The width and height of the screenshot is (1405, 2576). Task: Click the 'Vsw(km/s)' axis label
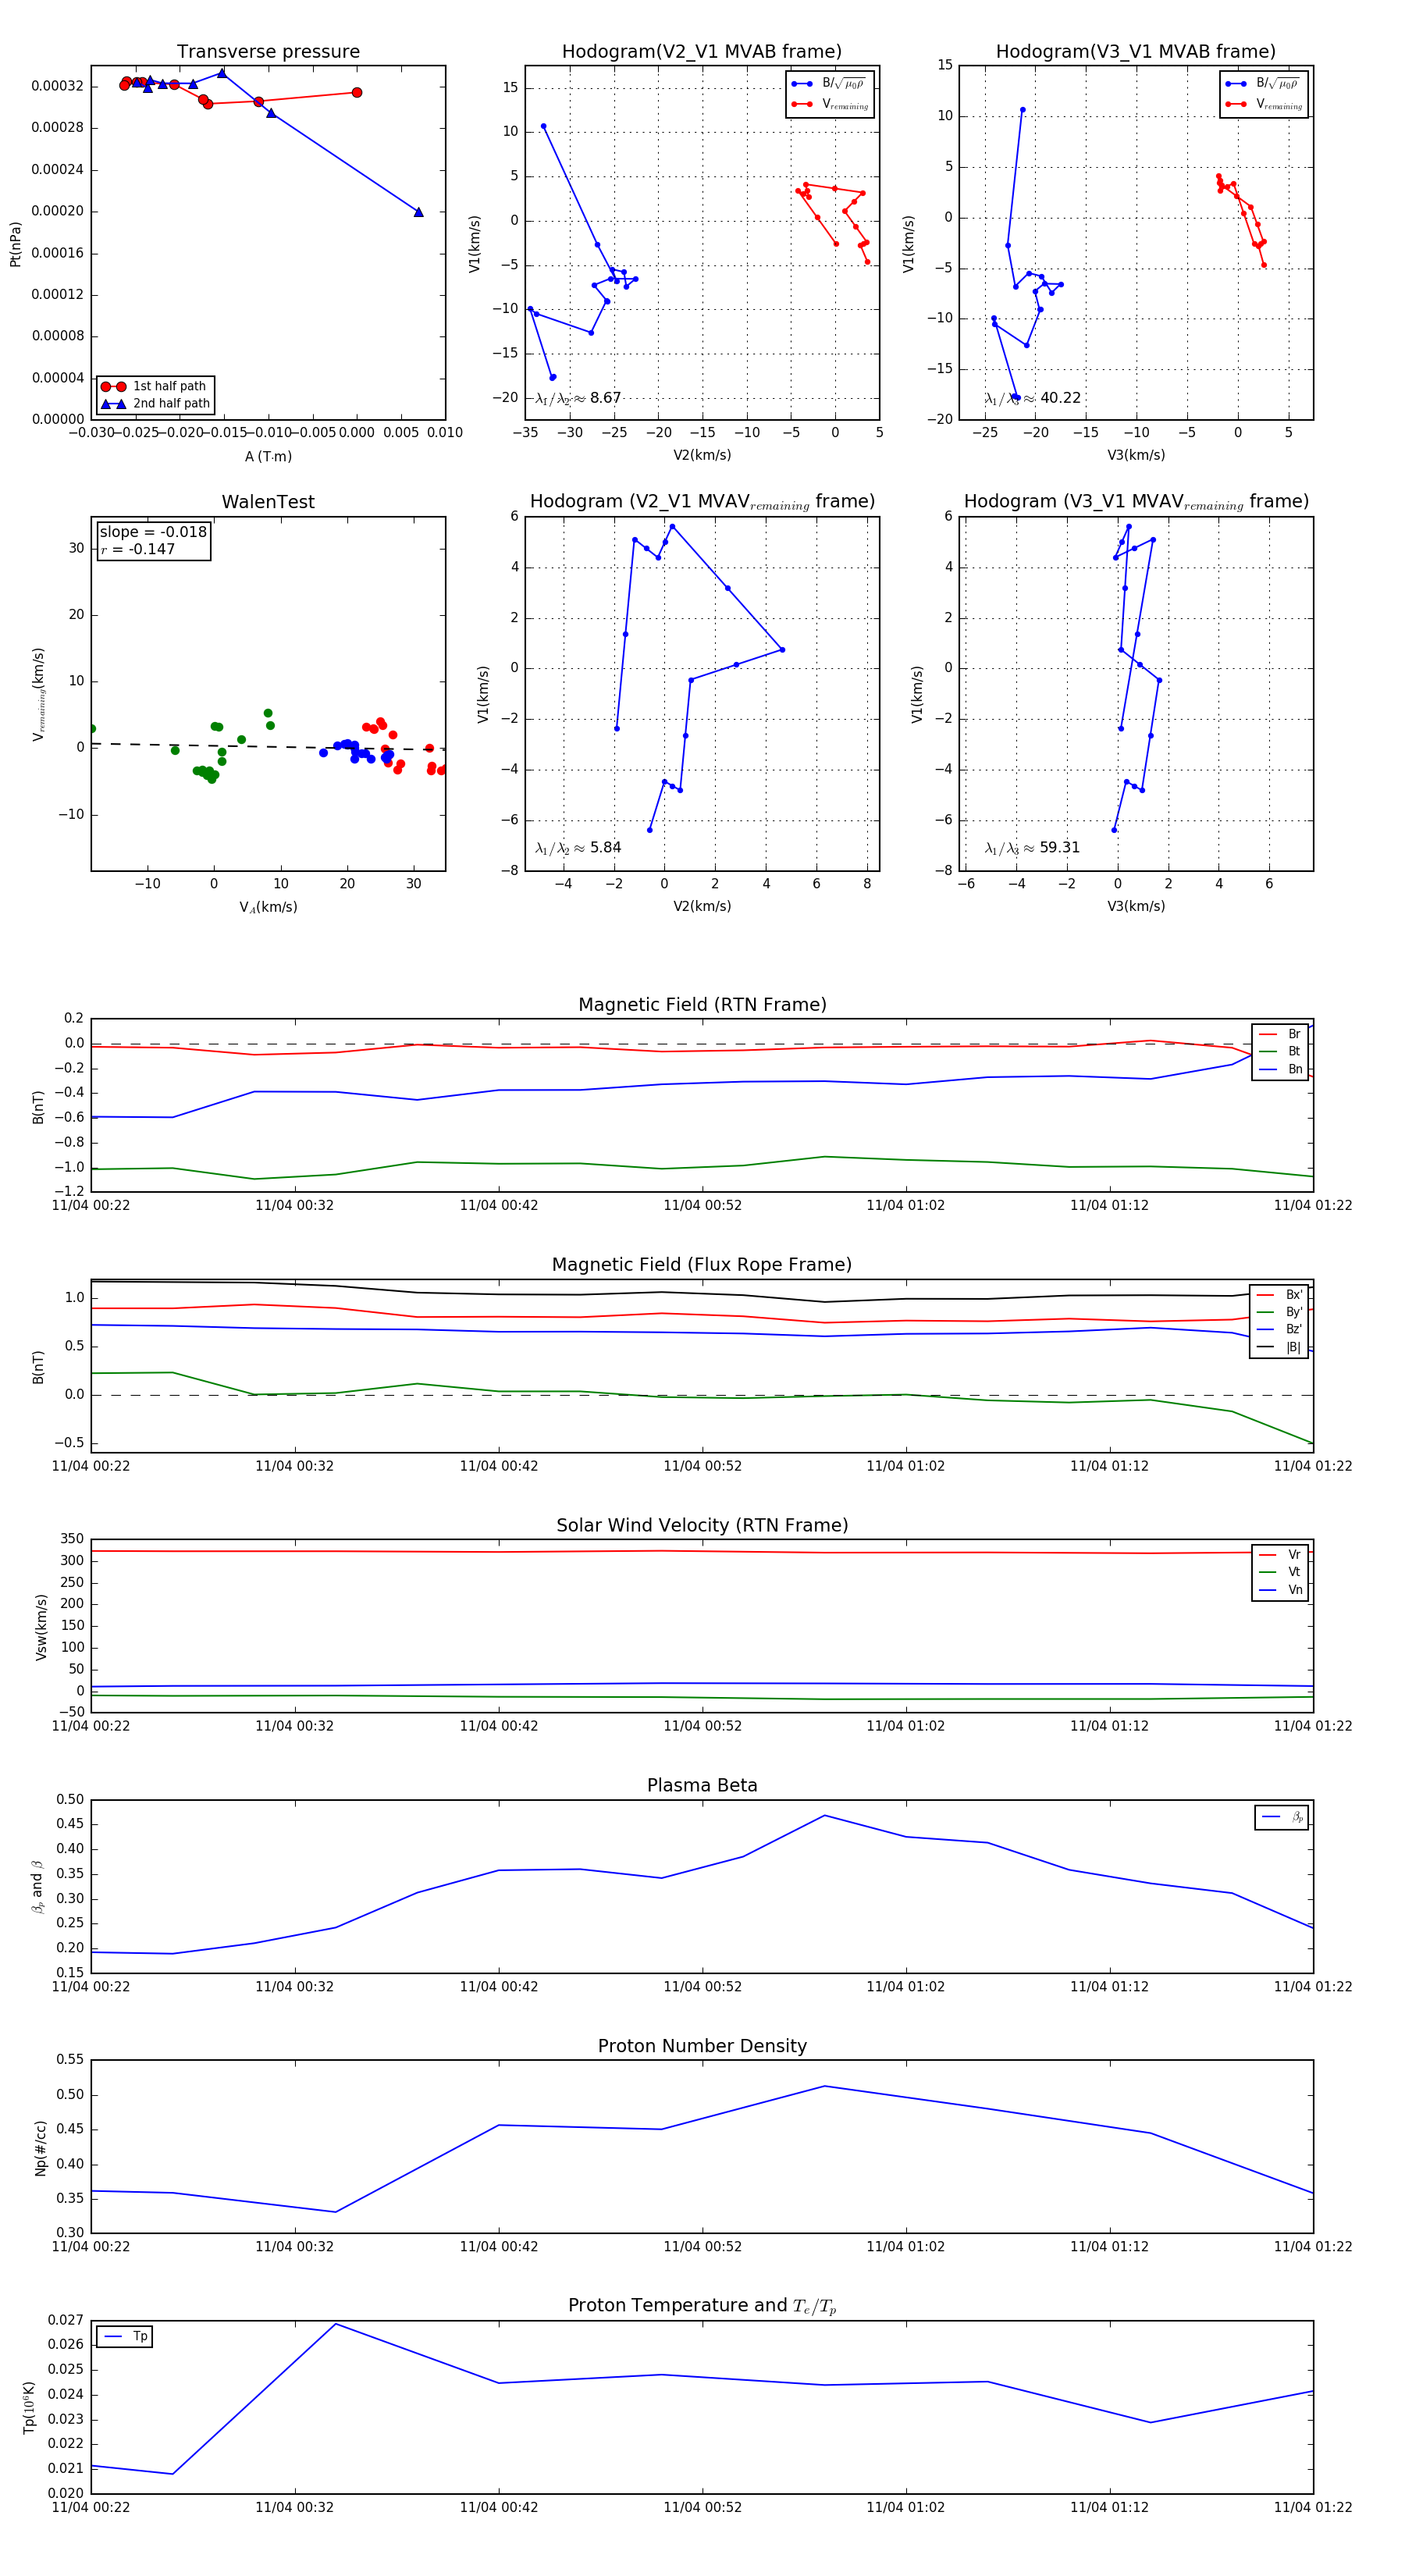coord(41,1627)
